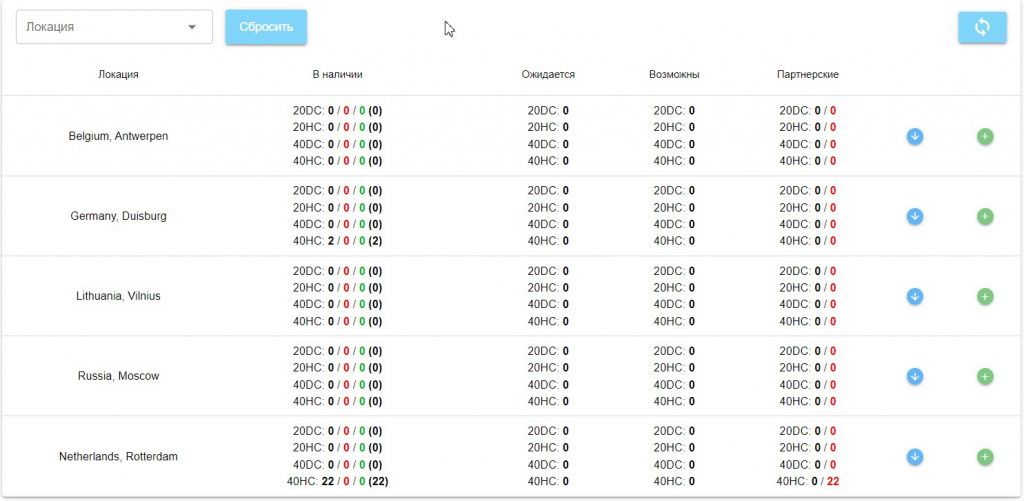This screenshot has height=501, width=1024.
Task: Open the Локация dropdown arrow
Action: [192, 27]
